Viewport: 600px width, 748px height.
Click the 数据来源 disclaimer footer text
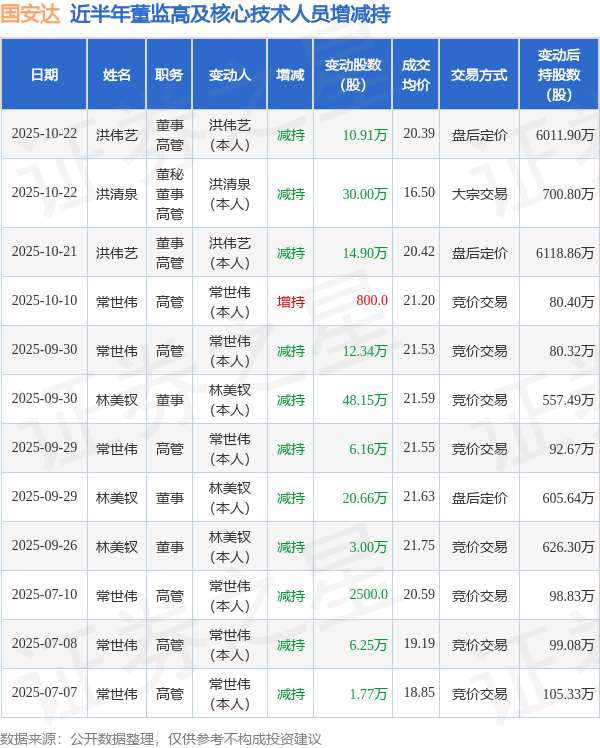(x=161, y=739)
